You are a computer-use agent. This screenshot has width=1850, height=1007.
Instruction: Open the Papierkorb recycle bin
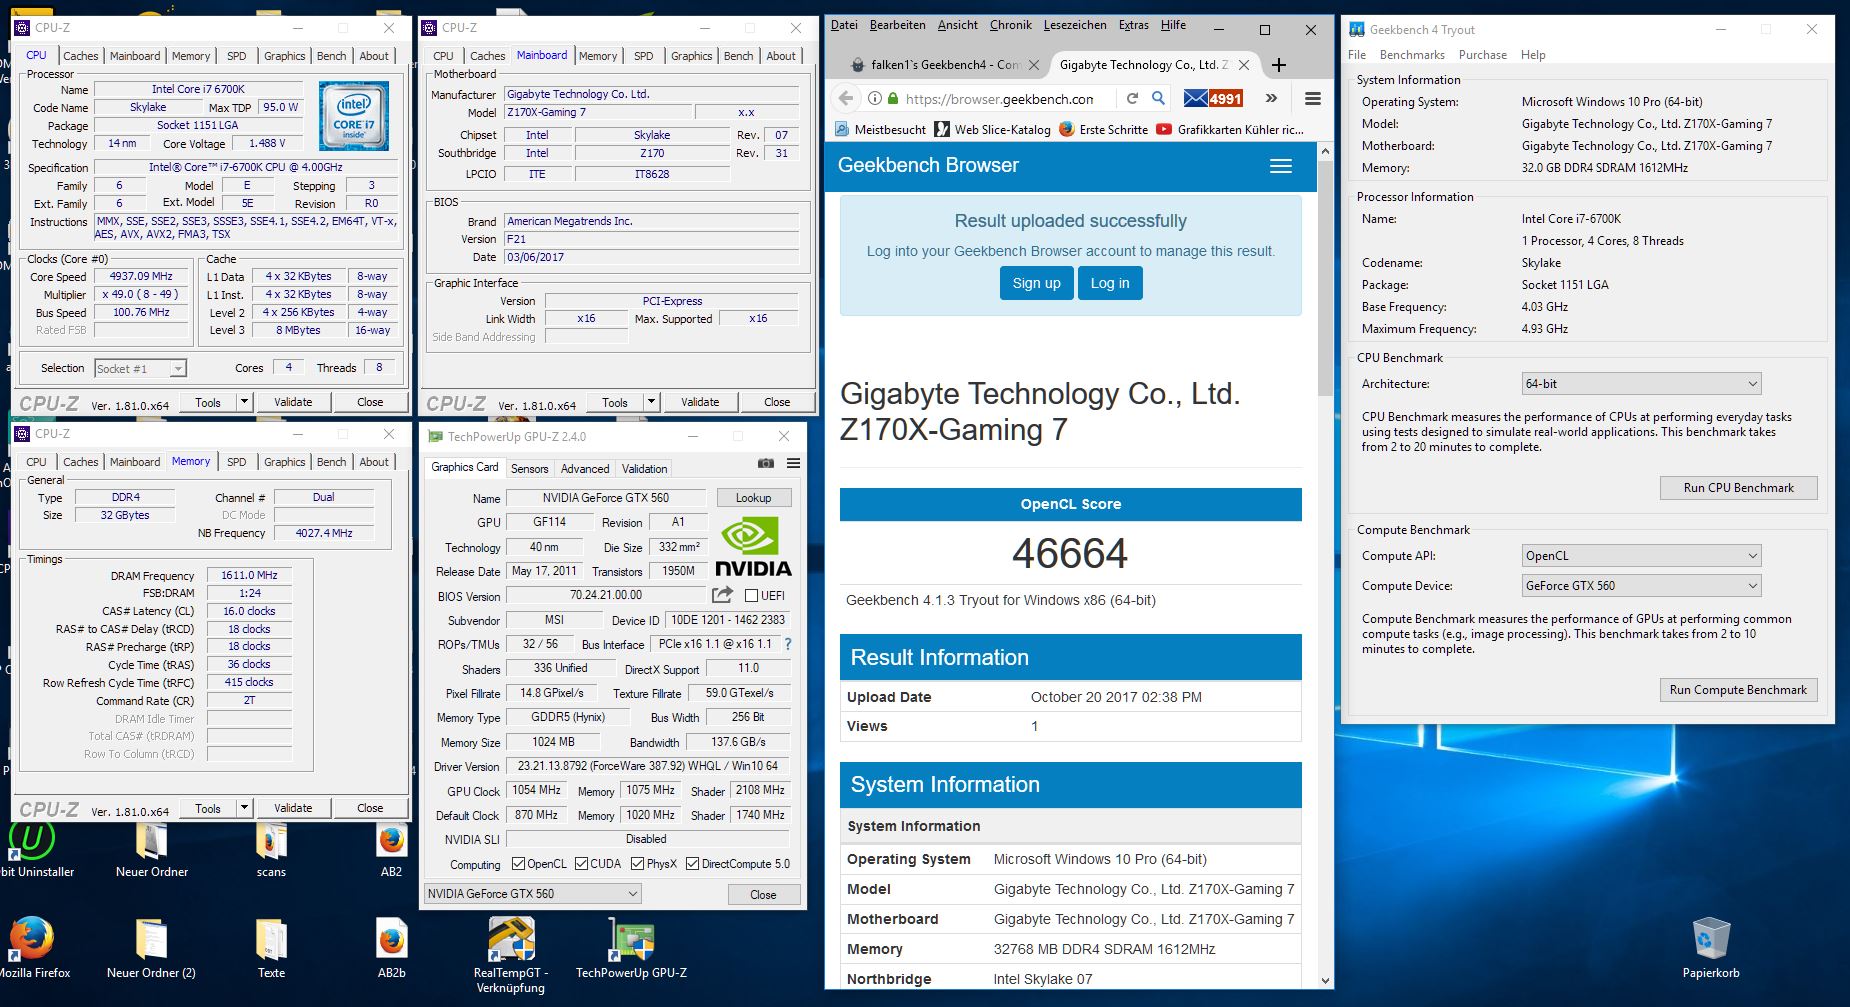(x=1710, y=947)
